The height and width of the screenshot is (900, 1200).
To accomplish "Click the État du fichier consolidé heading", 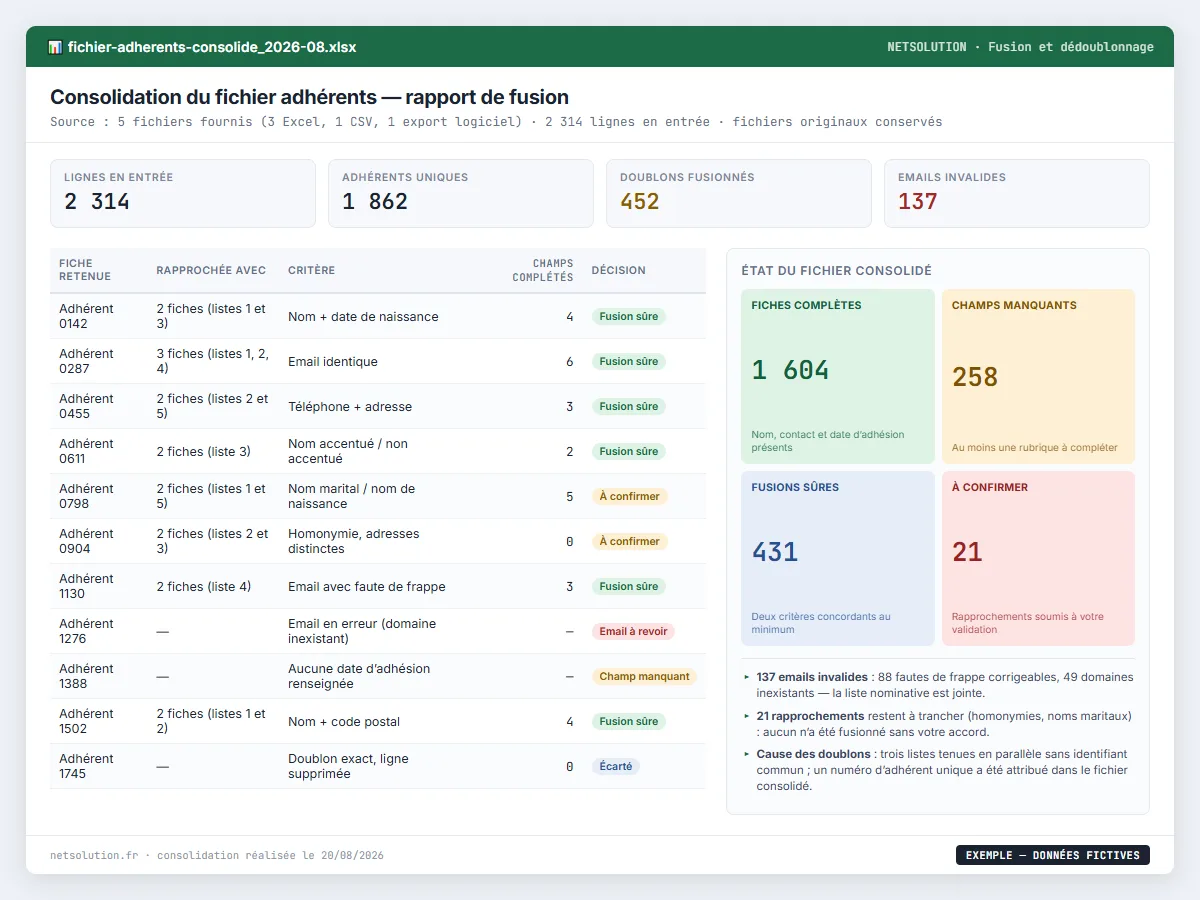I will point(836,270).
